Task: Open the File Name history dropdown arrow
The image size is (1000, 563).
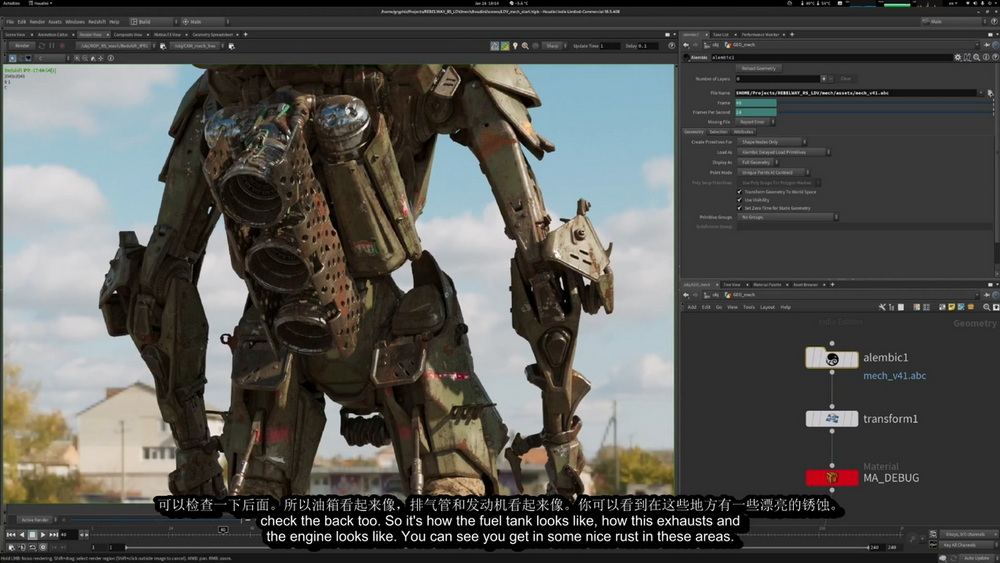Action: pyautogui.click(x=980, y=92)
